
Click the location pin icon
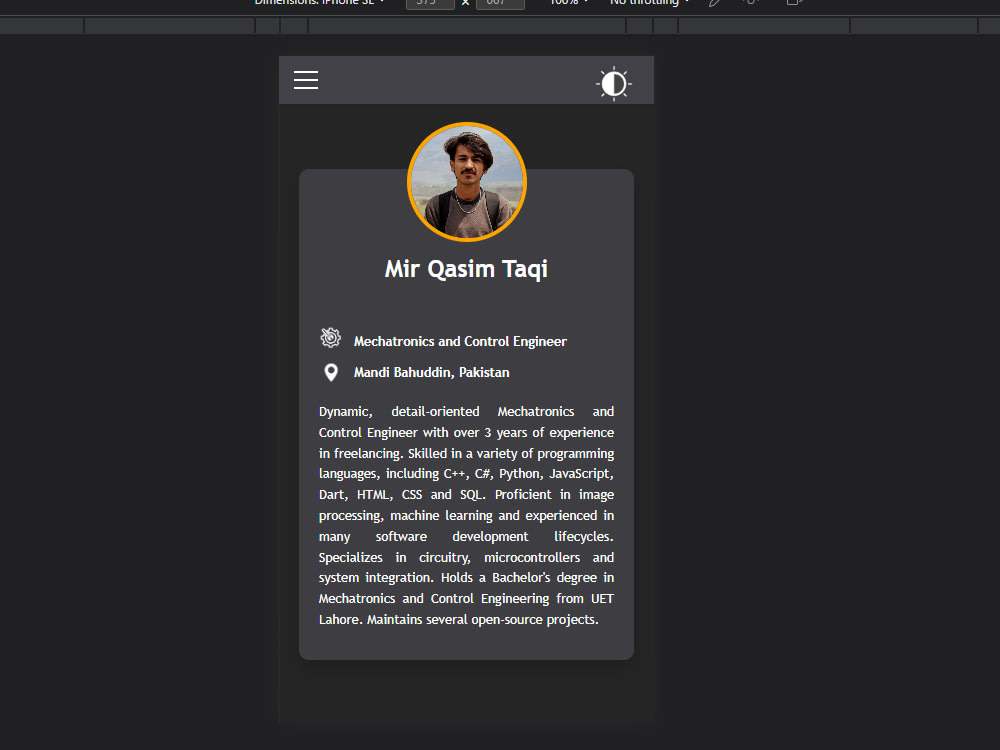(x=331, y=372)
